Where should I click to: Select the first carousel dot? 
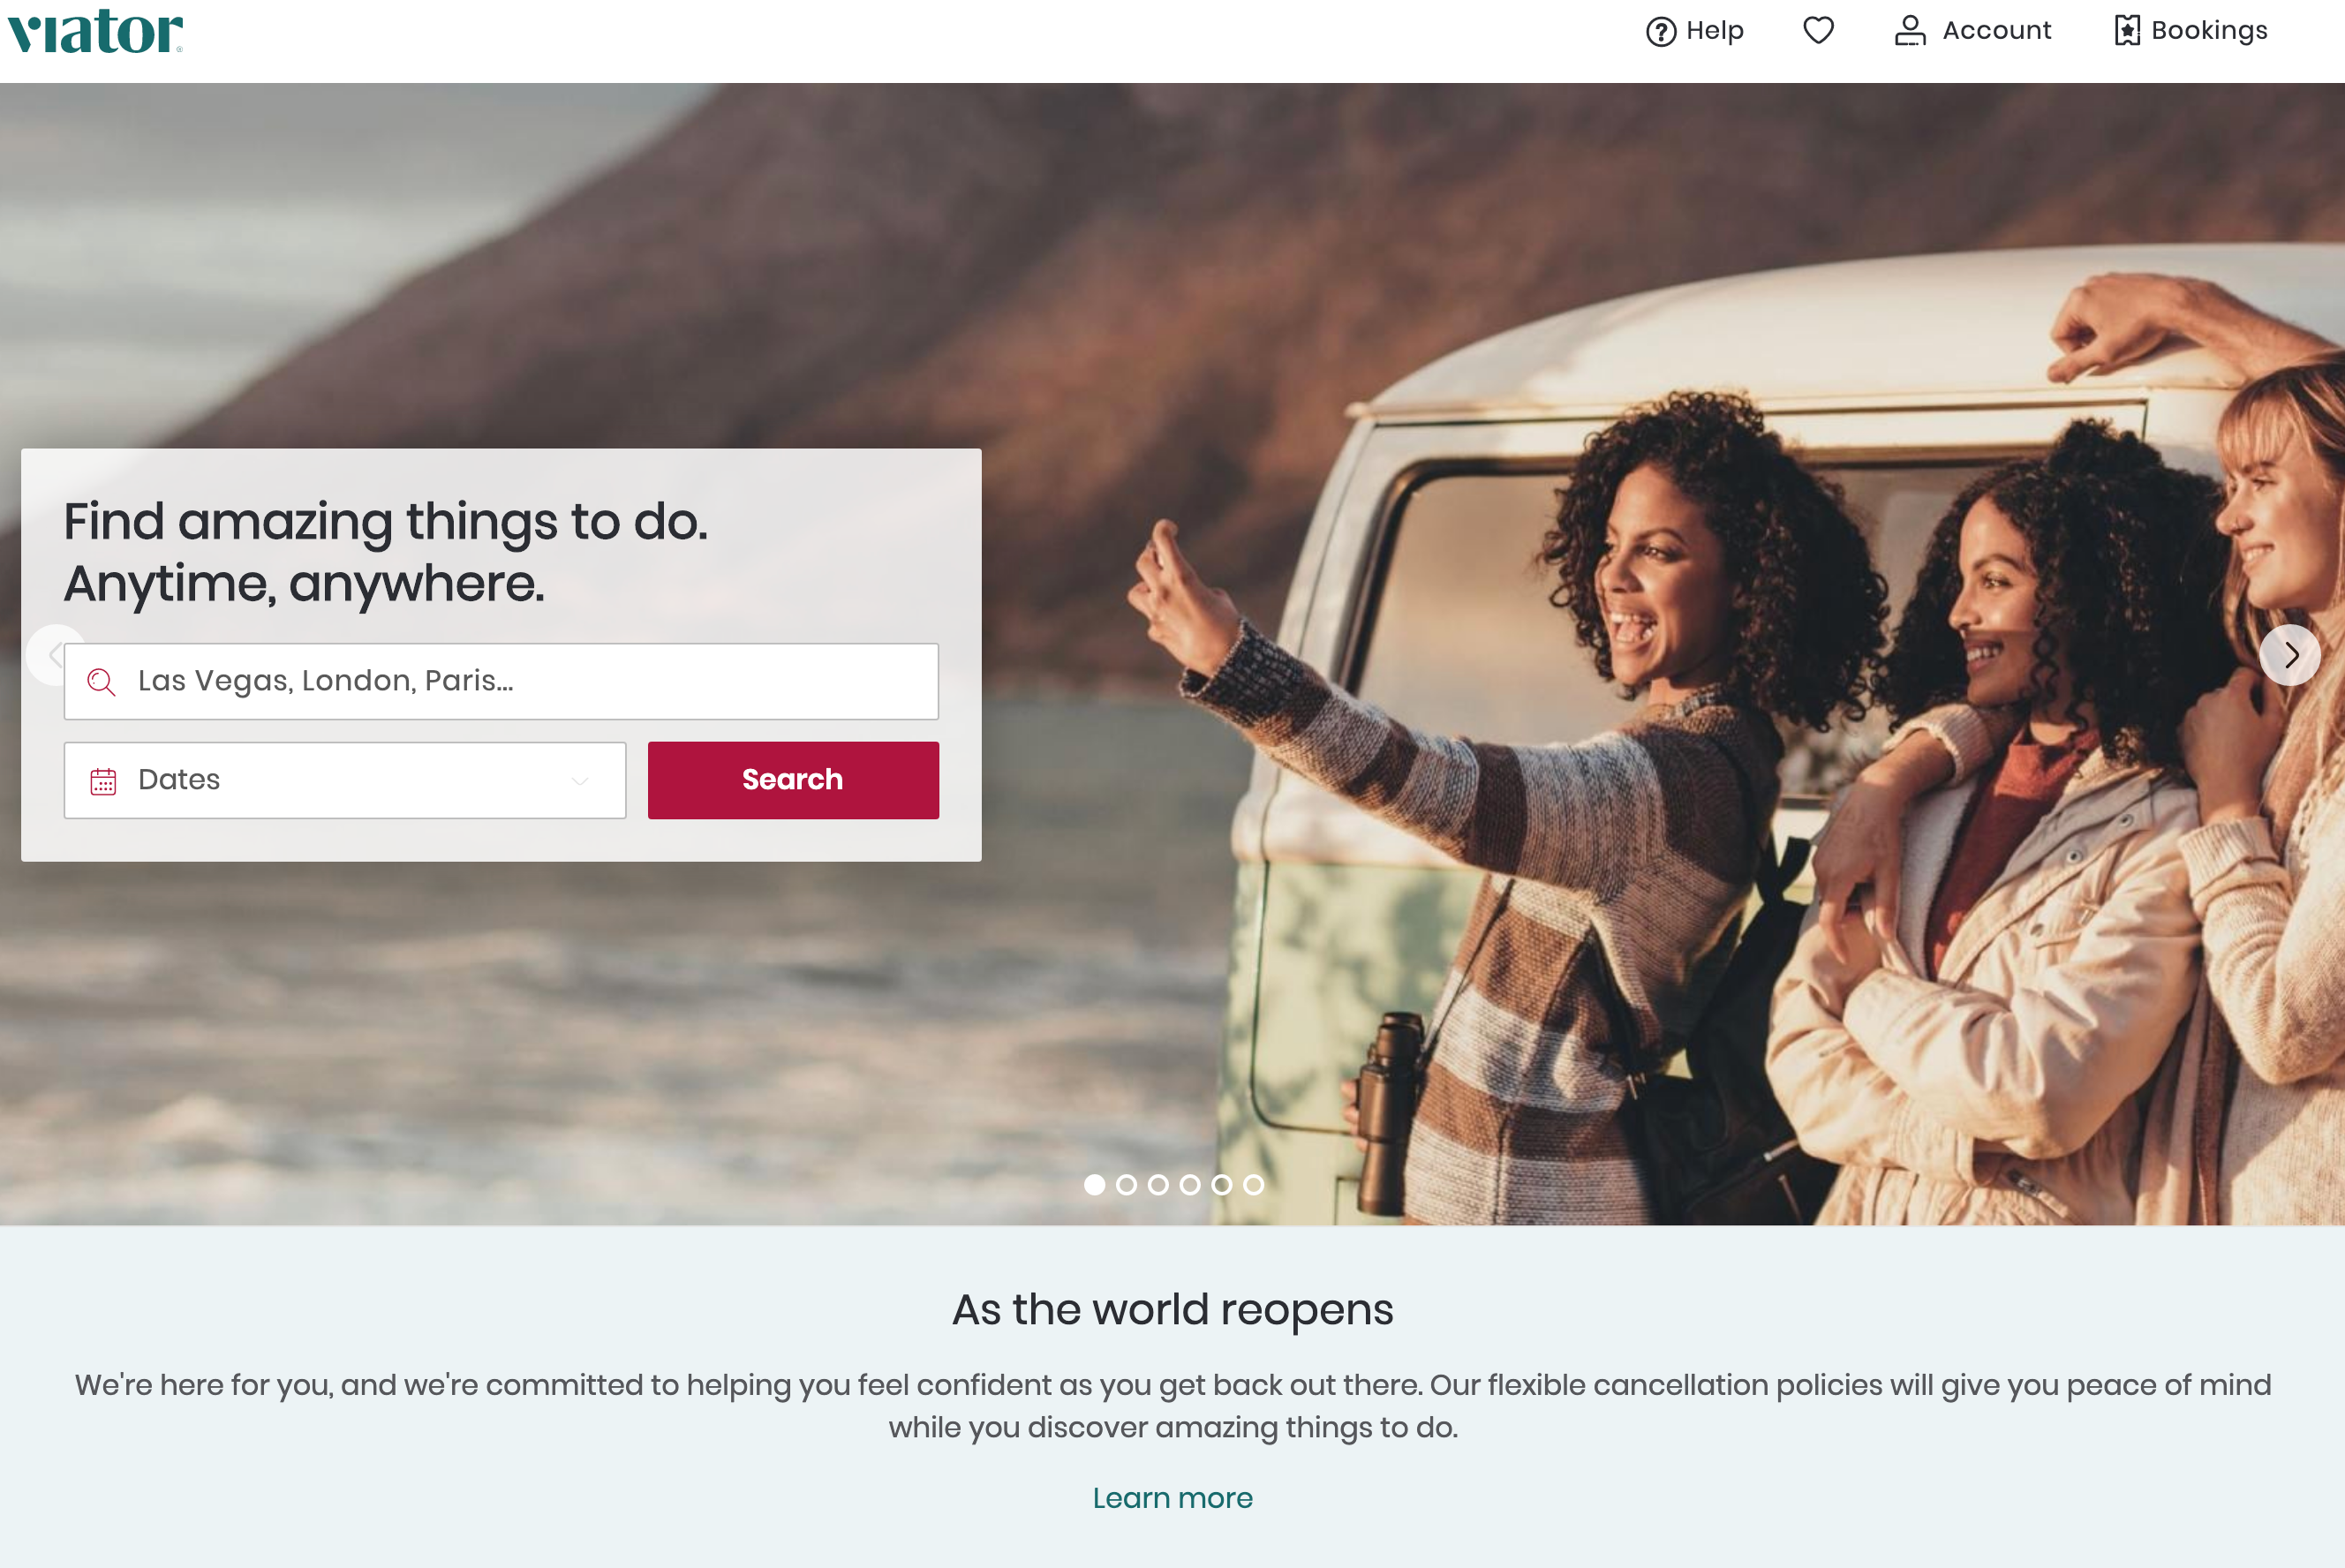click(1094, 1185)
